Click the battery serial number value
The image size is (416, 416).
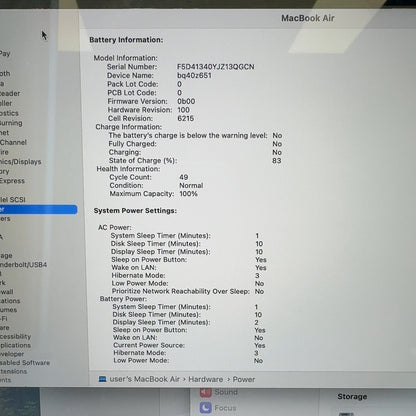click(x=216, y=67)
